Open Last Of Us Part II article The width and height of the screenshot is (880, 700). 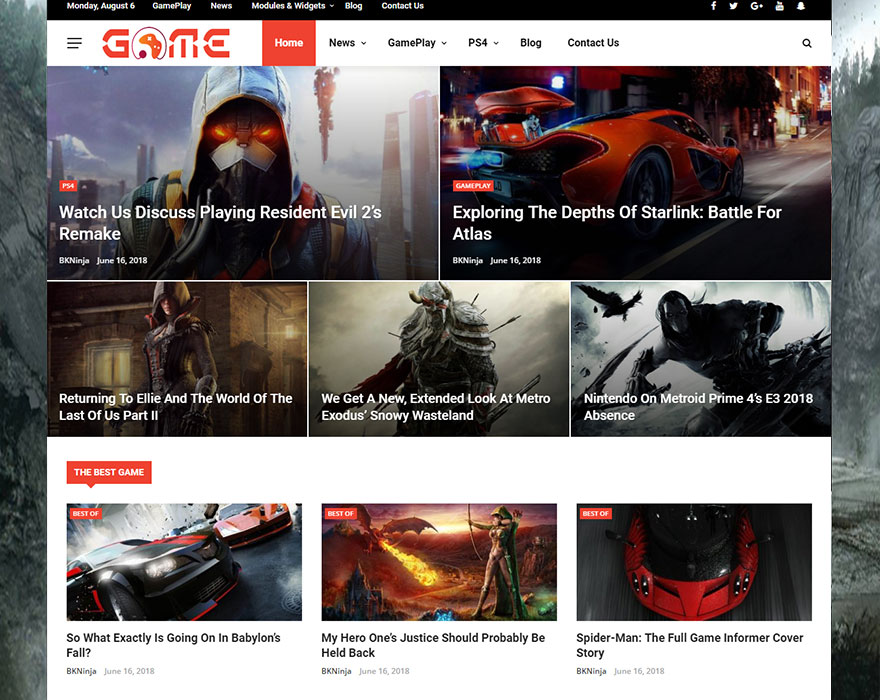tap(176, 407)
